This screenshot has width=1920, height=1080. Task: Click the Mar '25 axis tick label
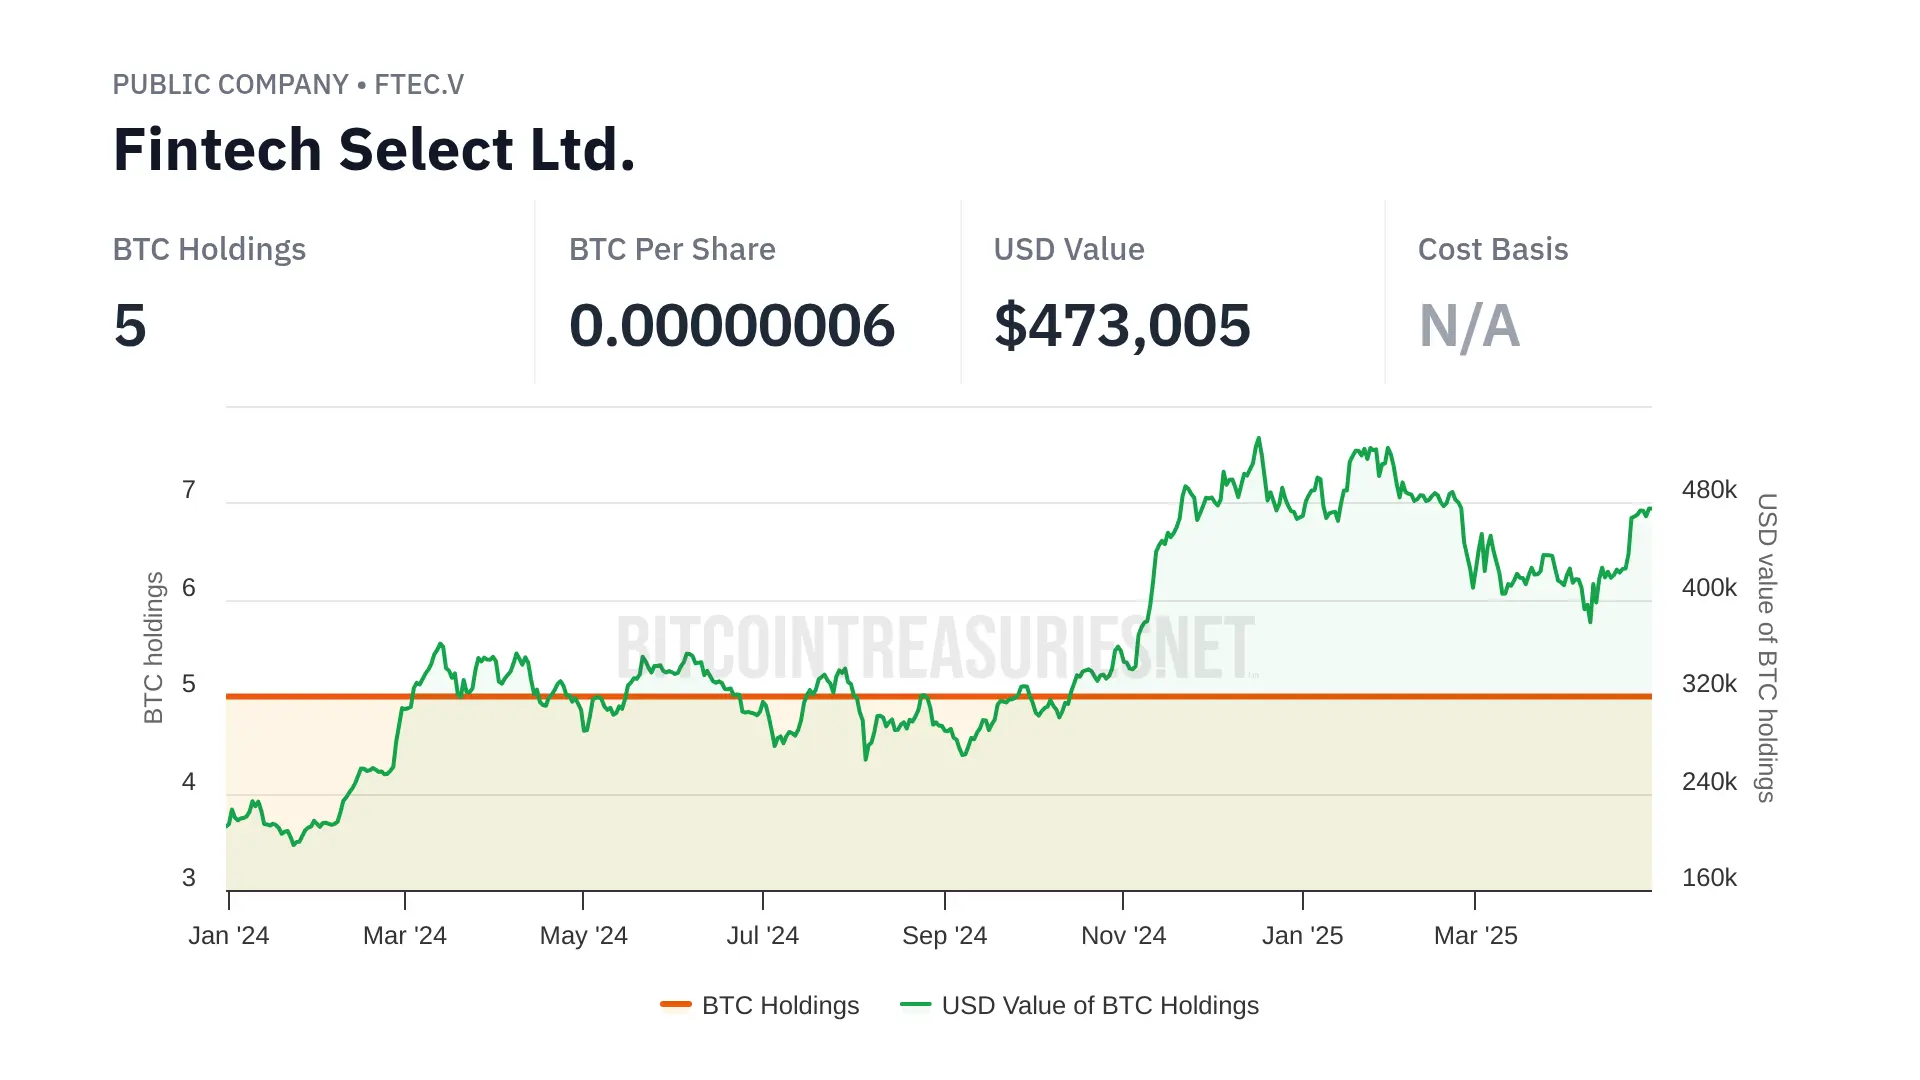point(1475,935)
